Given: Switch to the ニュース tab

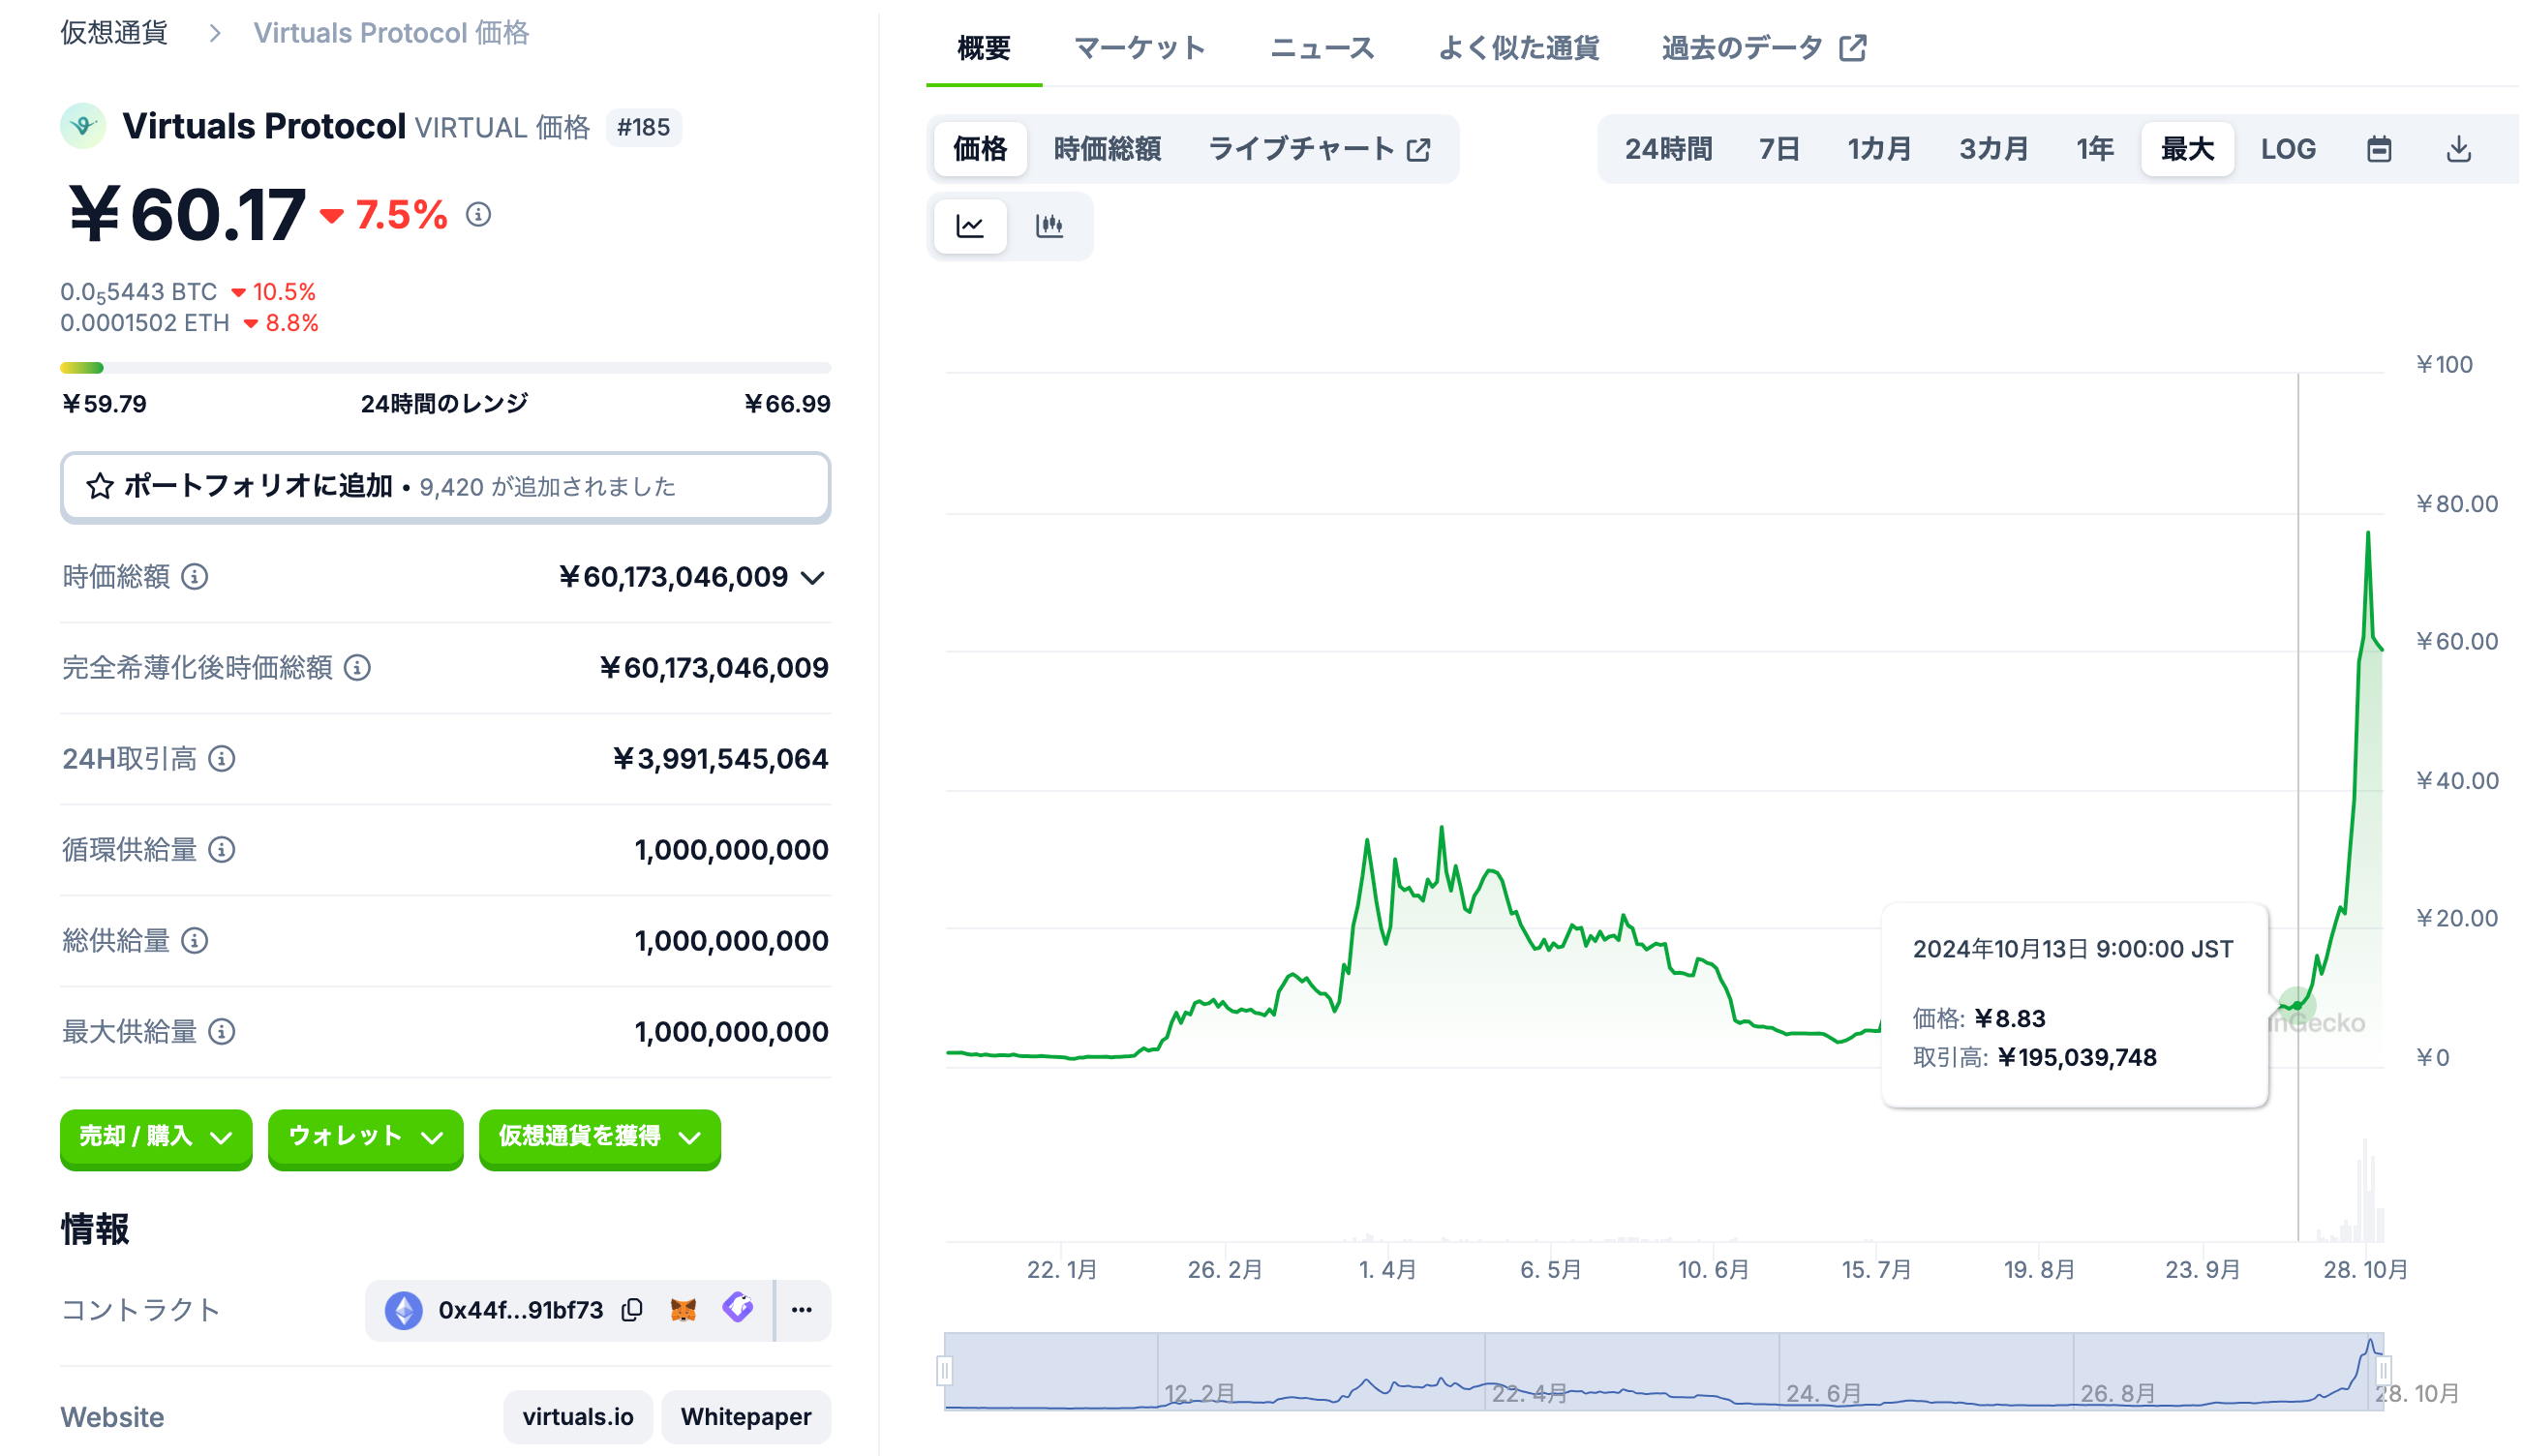Looking at the screenshot, I should pyautogui.click(x=1321, y=47).
